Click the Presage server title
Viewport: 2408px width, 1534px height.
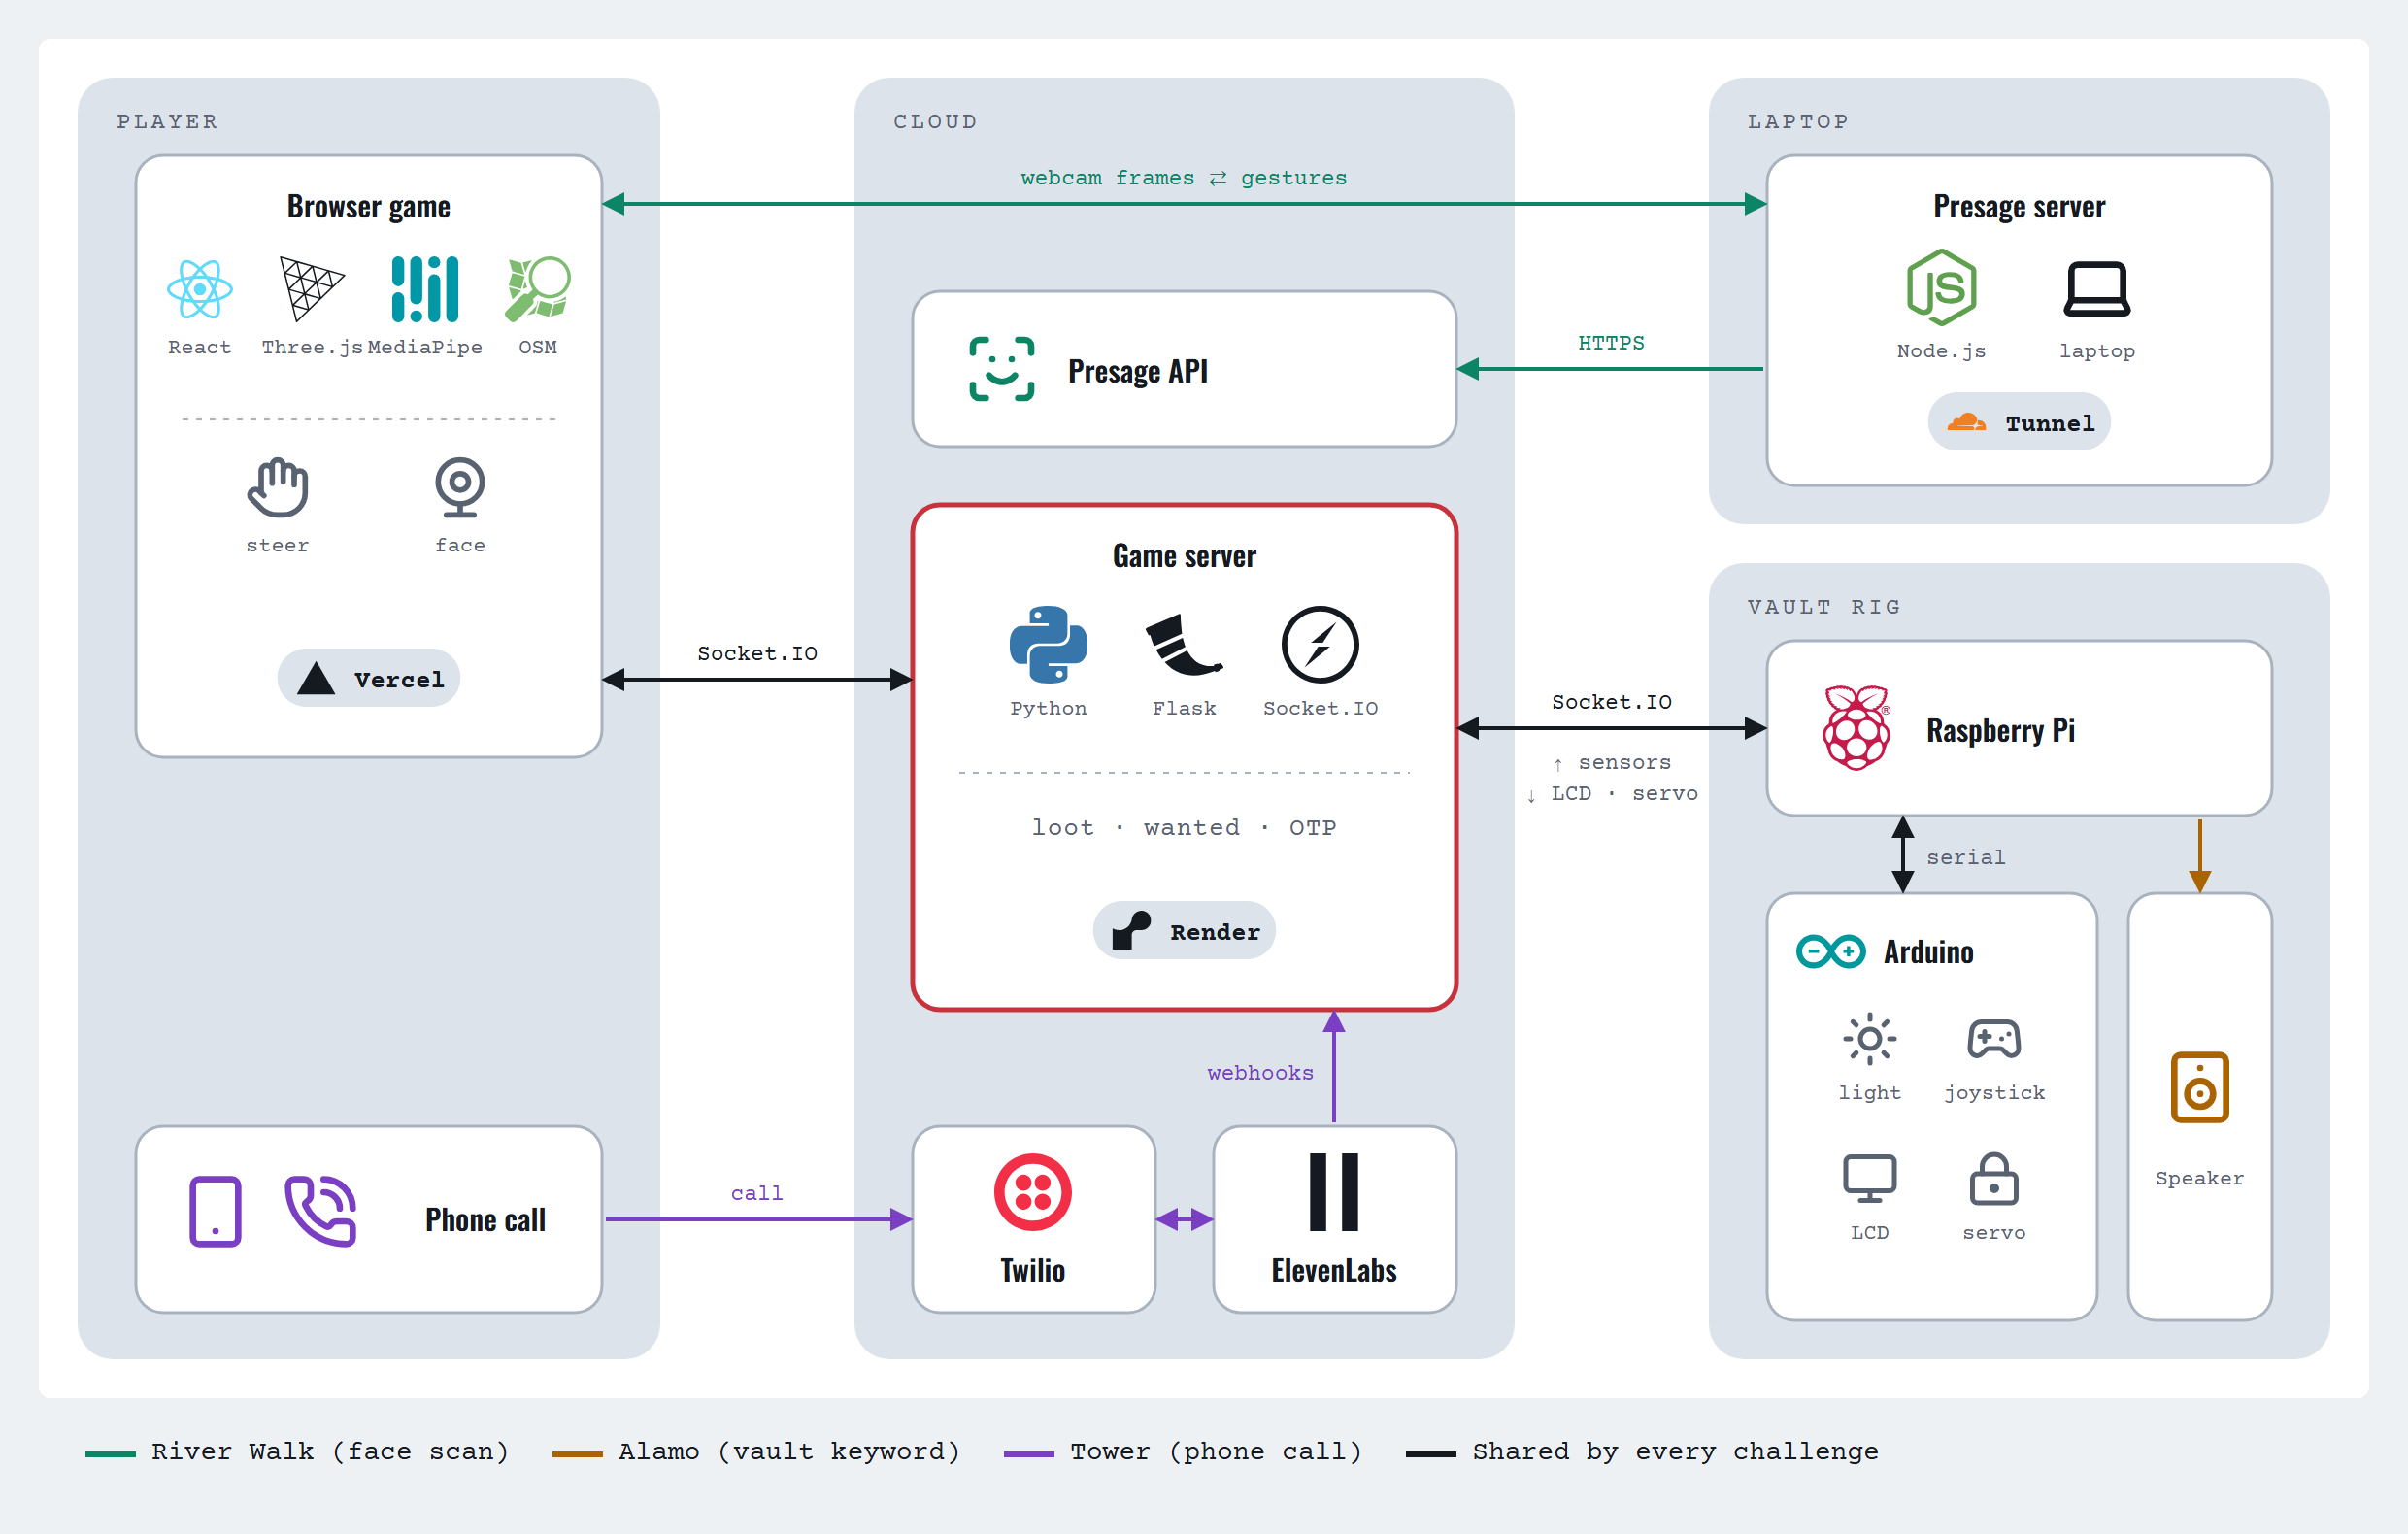point(2019,207)
